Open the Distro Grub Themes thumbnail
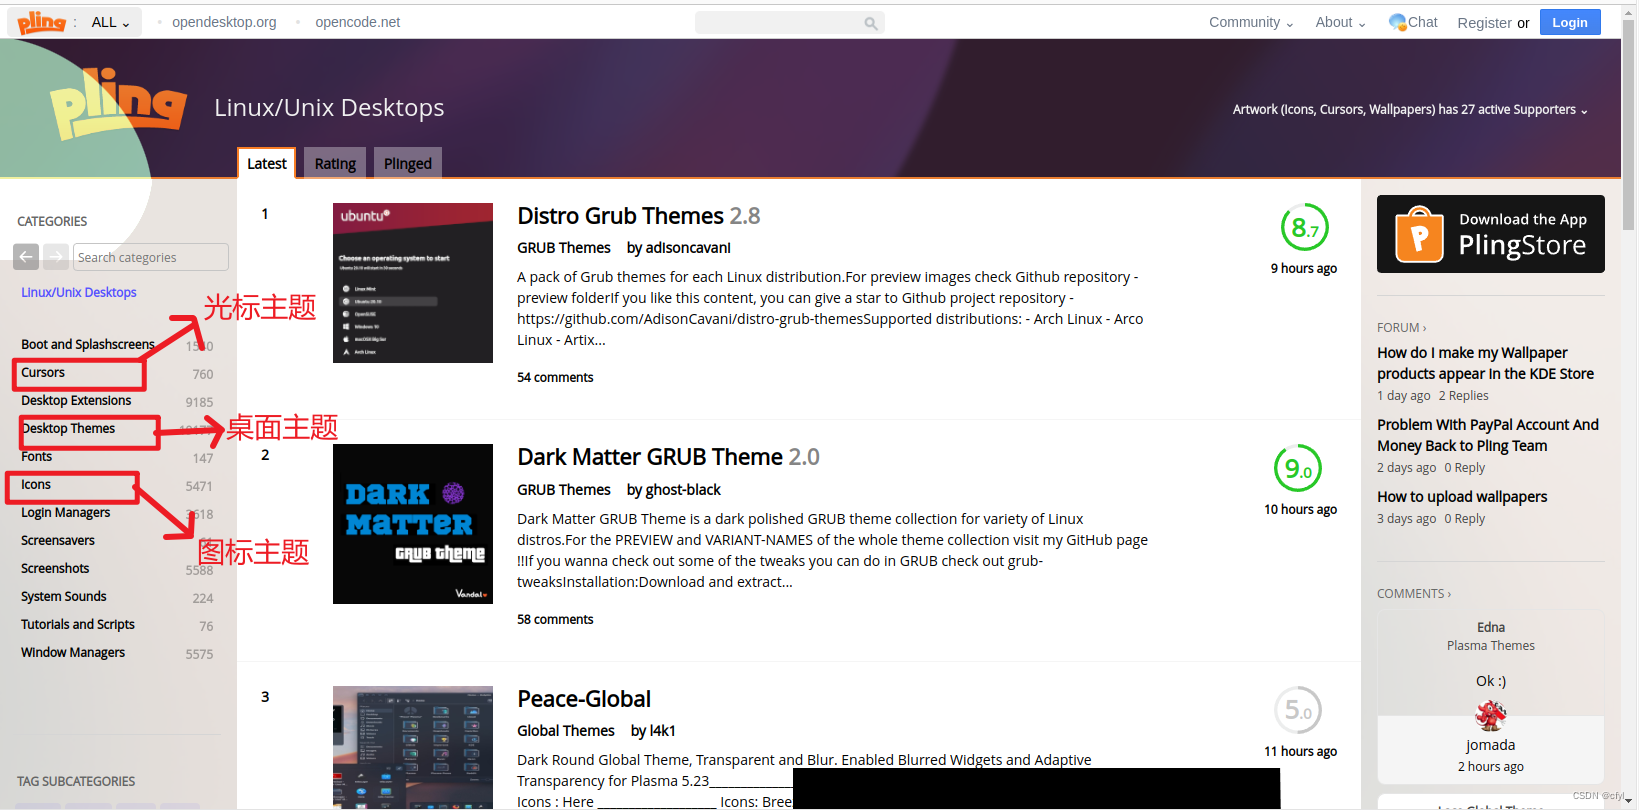Screen dimensions: 1639x810 tap(413, 283)
